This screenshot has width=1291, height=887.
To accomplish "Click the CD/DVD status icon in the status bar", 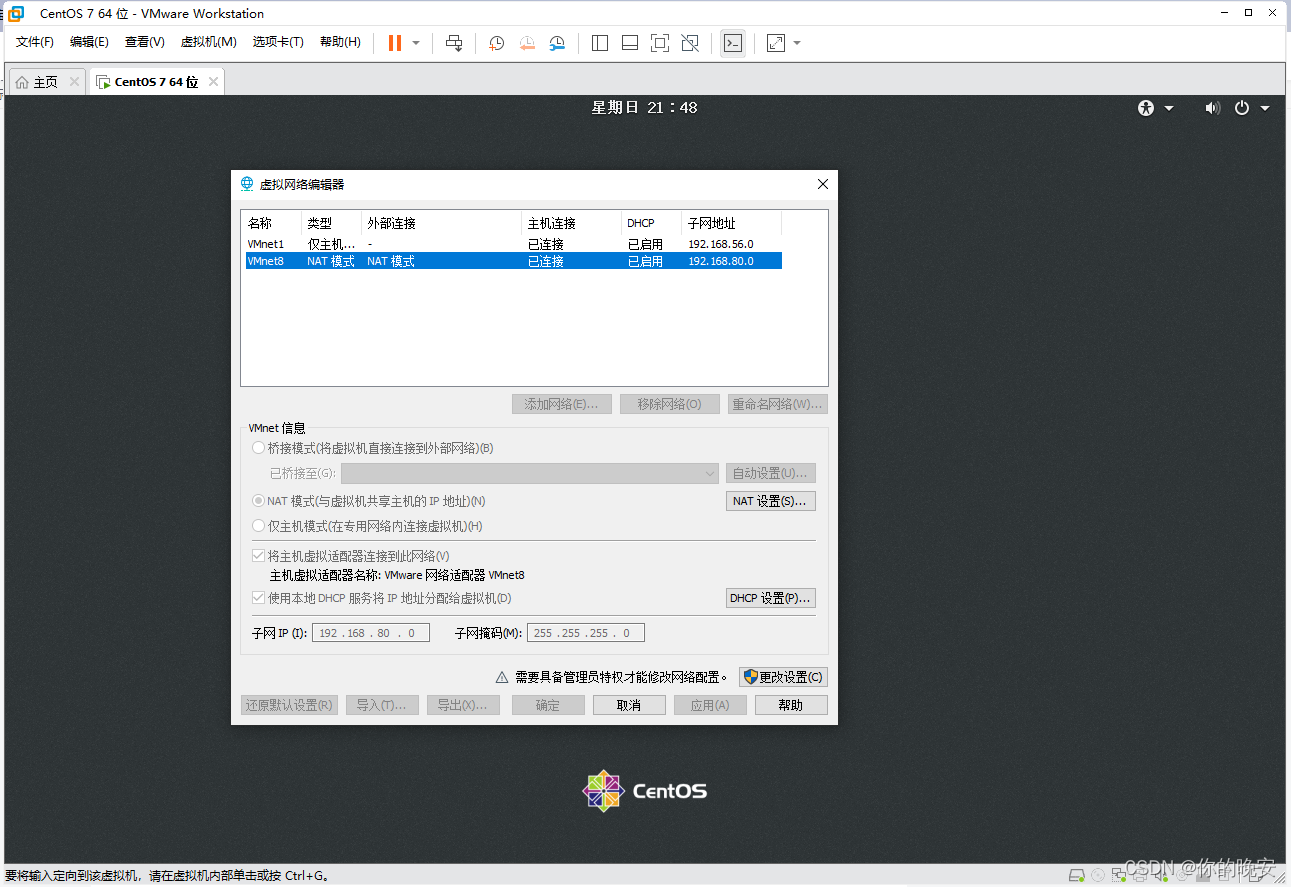I will (1098, 875).
